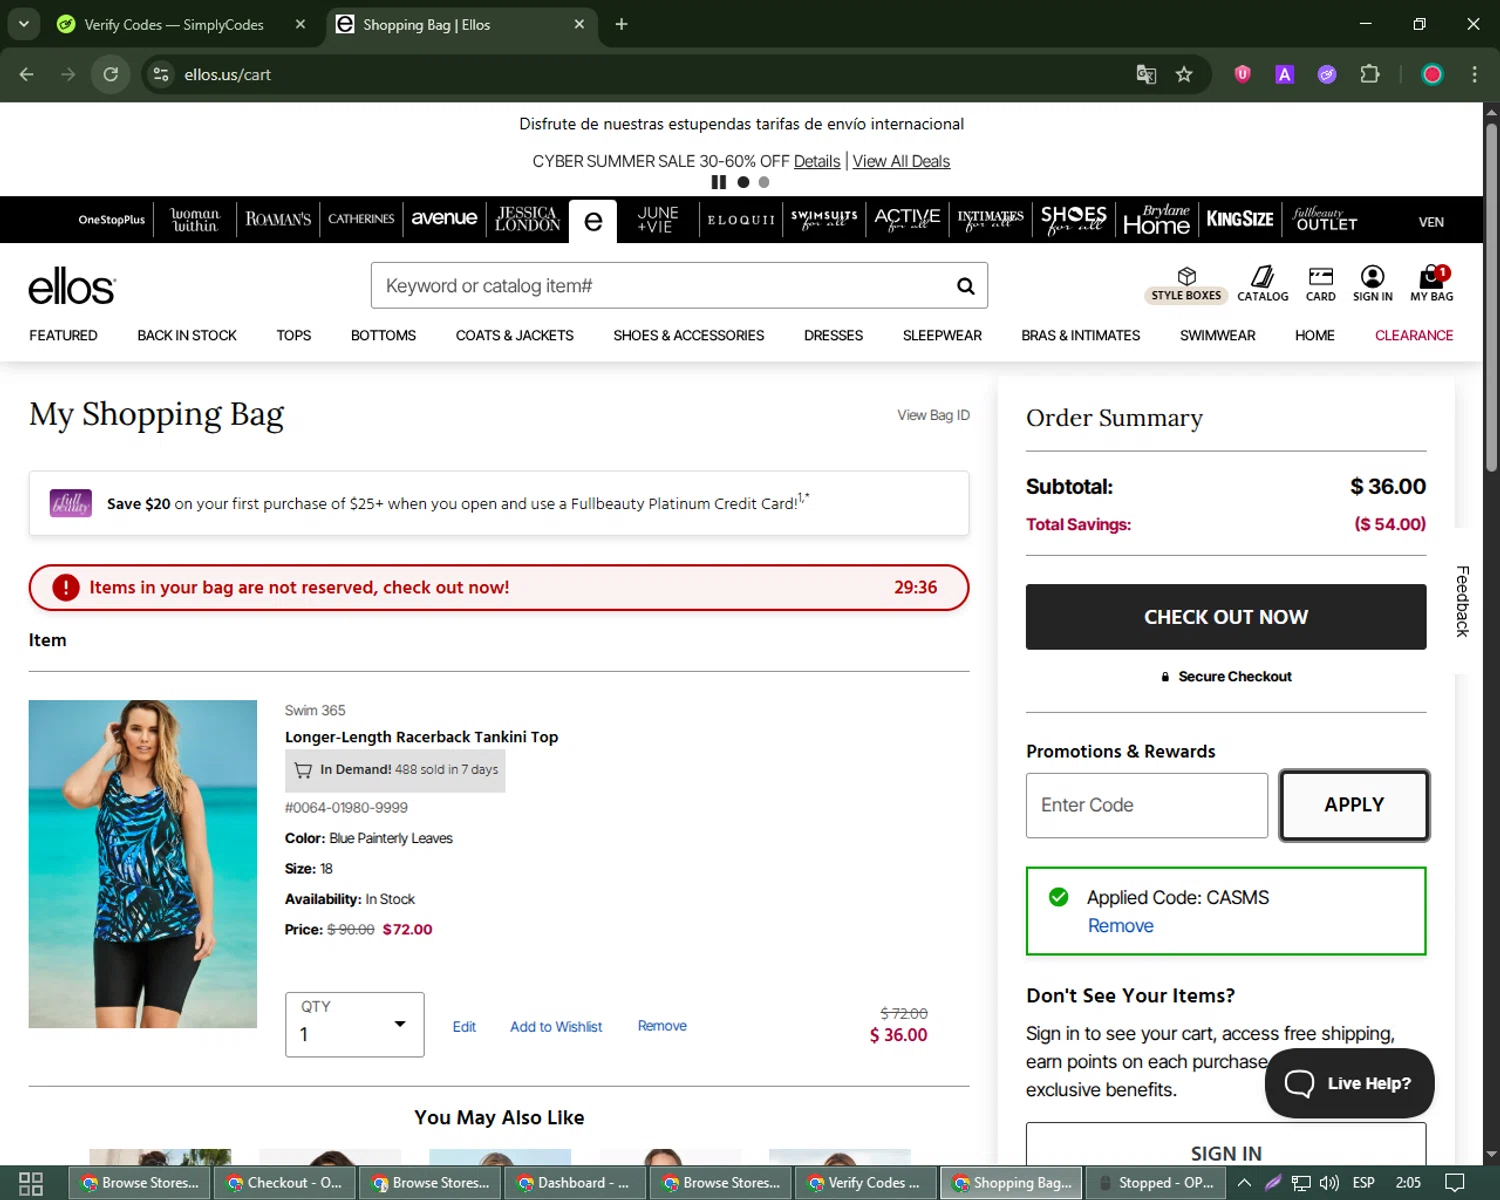Screen dimensions: 1500x1200
Task: Open the SWIMWEAR menu
Action: pos(1217,335)
